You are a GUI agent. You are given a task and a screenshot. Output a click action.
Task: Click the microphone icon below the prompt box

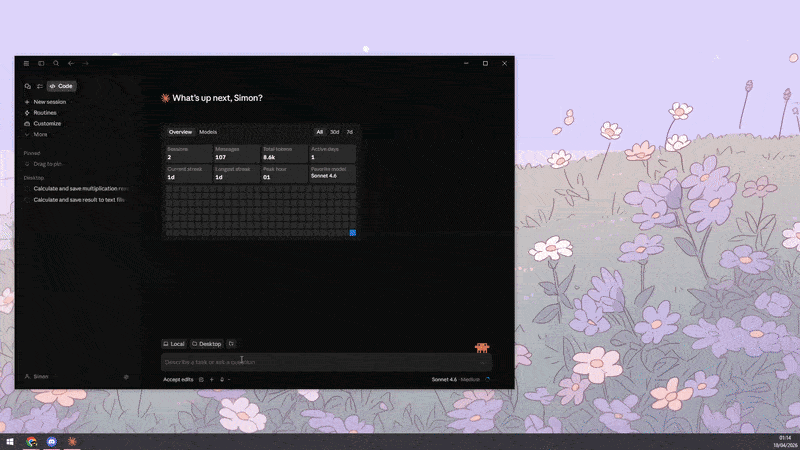(222, 380)
